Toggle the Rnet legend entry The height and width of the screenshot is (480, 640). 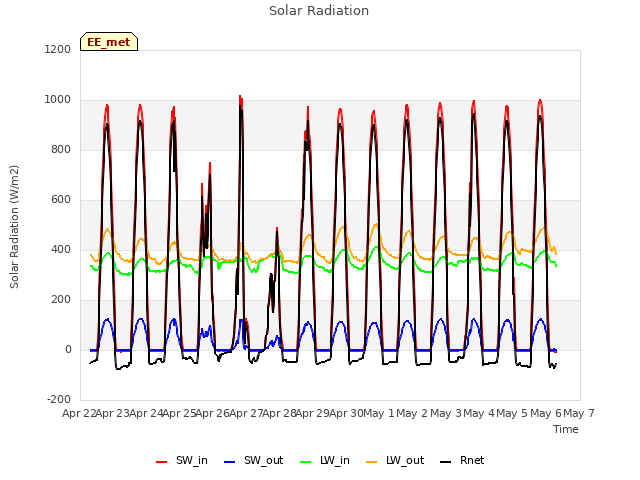point(462,461)
